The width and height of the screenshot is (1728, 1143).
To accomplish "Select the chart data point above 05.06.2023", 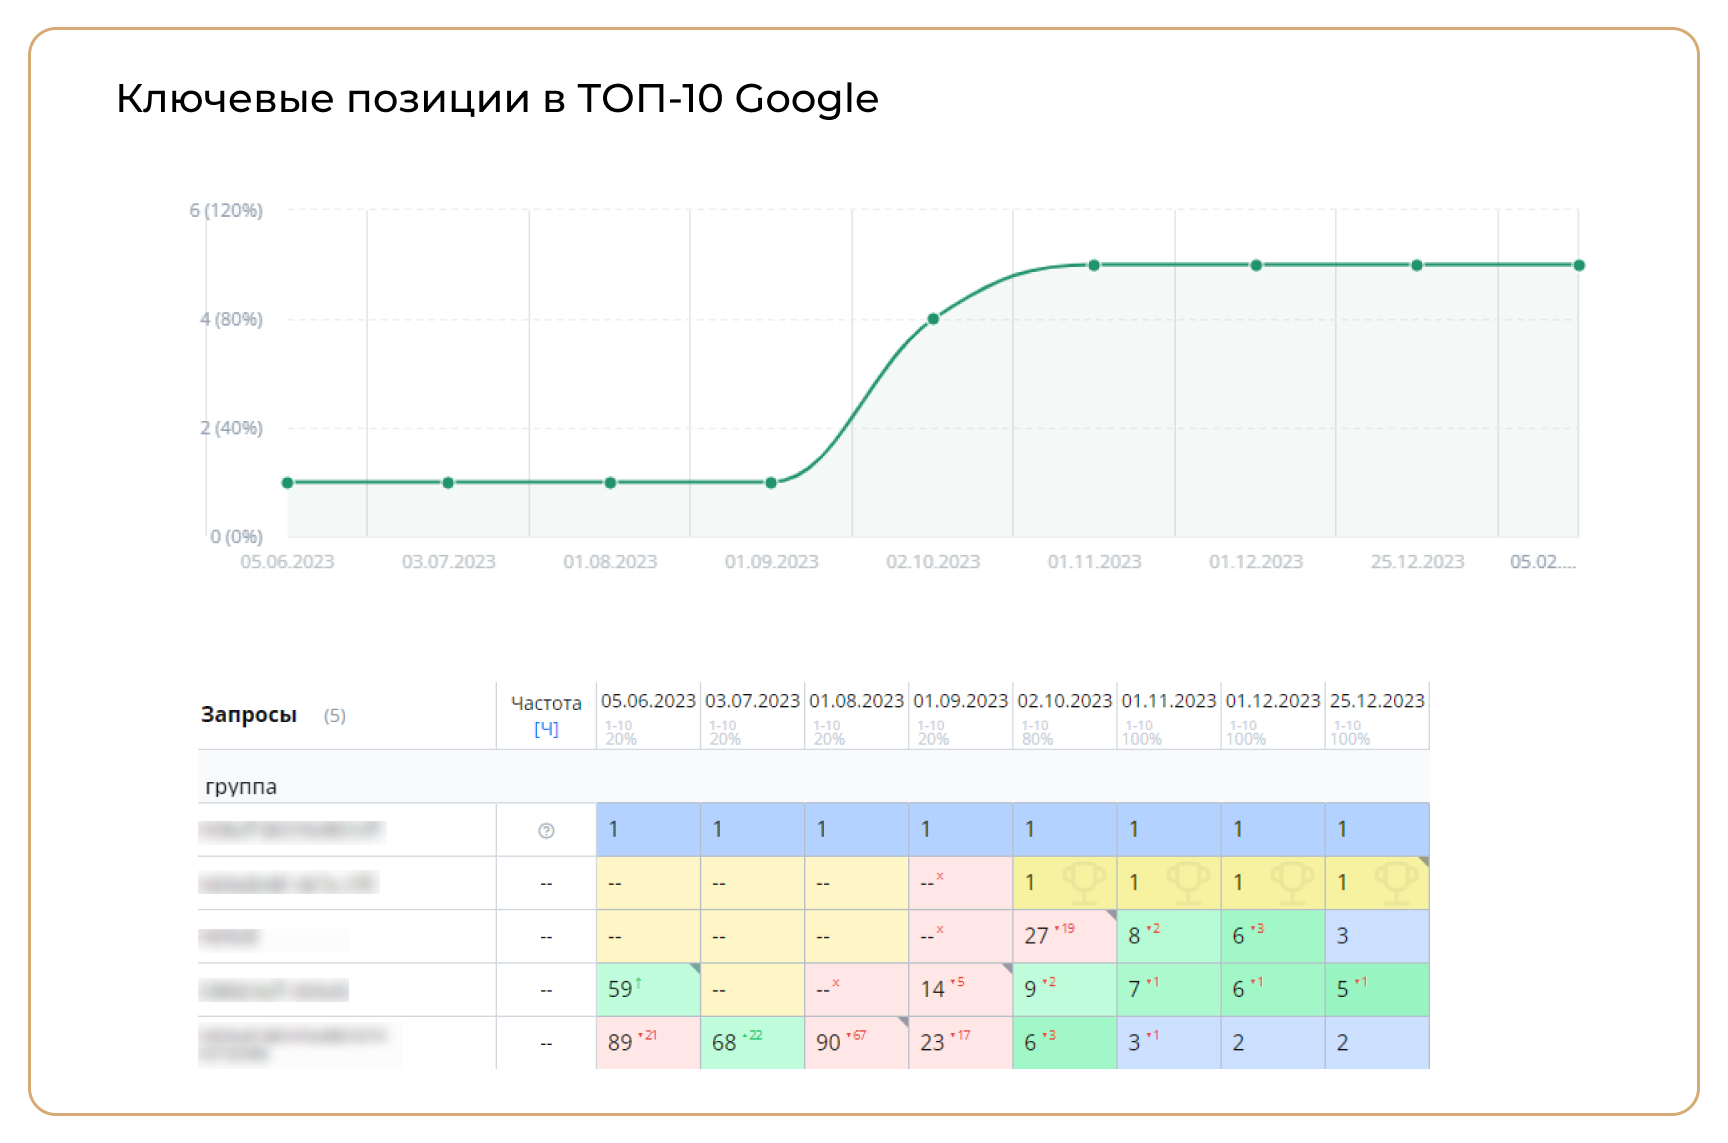I will point(287,482).
